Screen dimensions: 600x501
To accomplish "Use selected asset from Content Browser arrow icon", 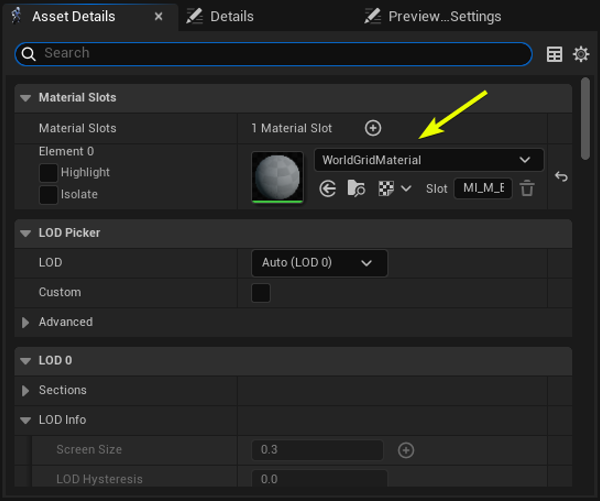I will click(328, 189).
